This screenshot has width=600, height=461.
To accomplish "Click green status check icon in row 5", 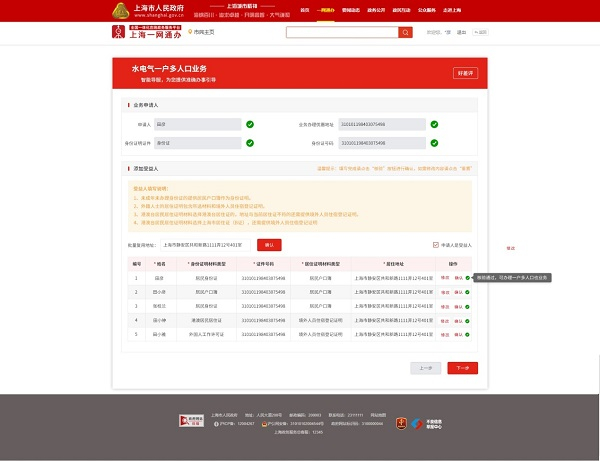I will [468, 335].
